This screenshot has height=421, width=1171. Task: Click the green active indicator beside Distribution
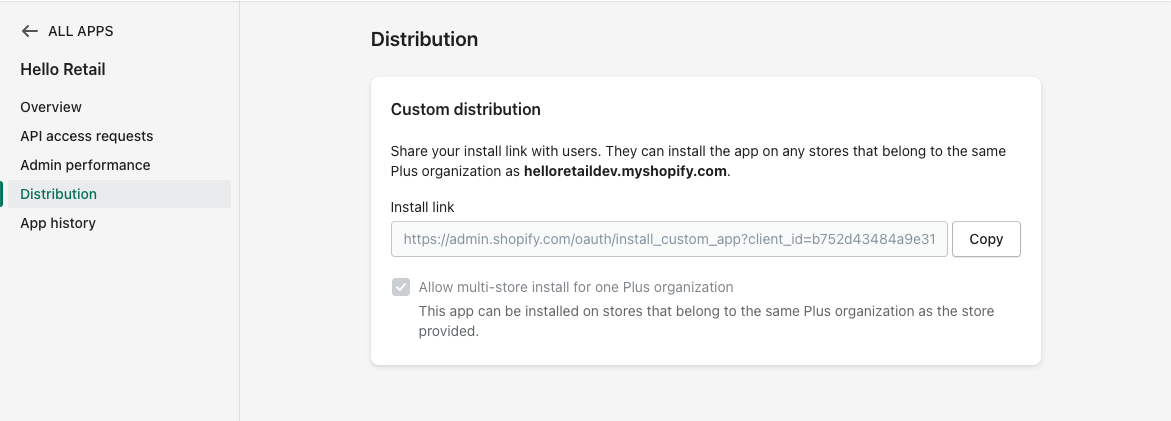[2, 194]
